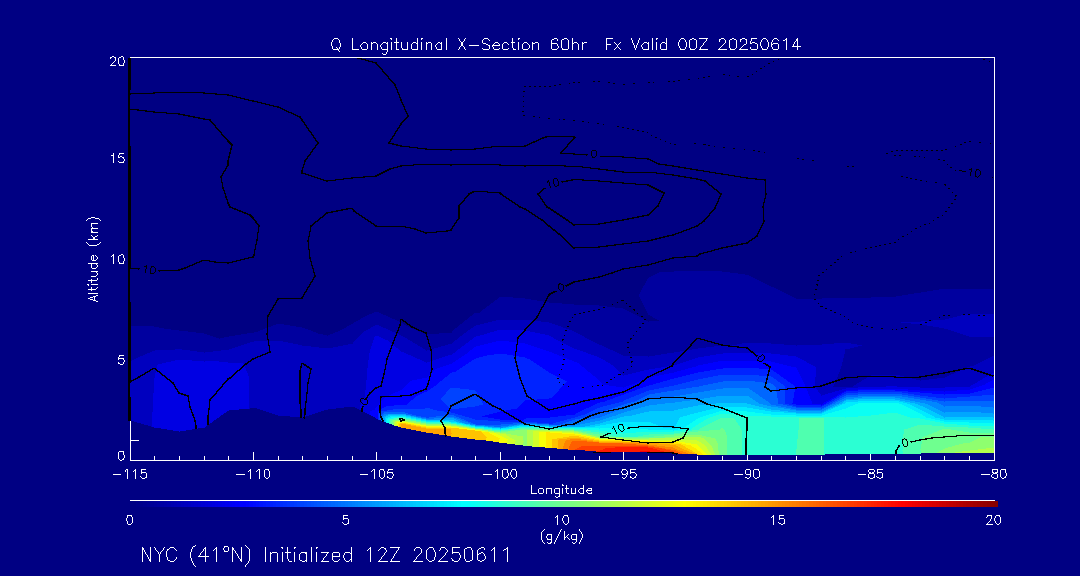Screen dimensions: 1080x576
Task: Click the '-10' contour label near 10 km altitude
Action: coord(147,270)
